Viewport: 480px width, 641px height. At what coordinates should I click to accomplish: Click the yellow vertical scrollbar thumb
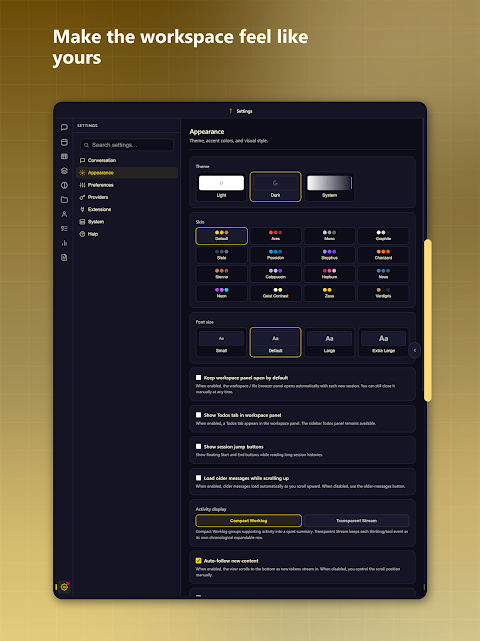(x=428, y=320)
